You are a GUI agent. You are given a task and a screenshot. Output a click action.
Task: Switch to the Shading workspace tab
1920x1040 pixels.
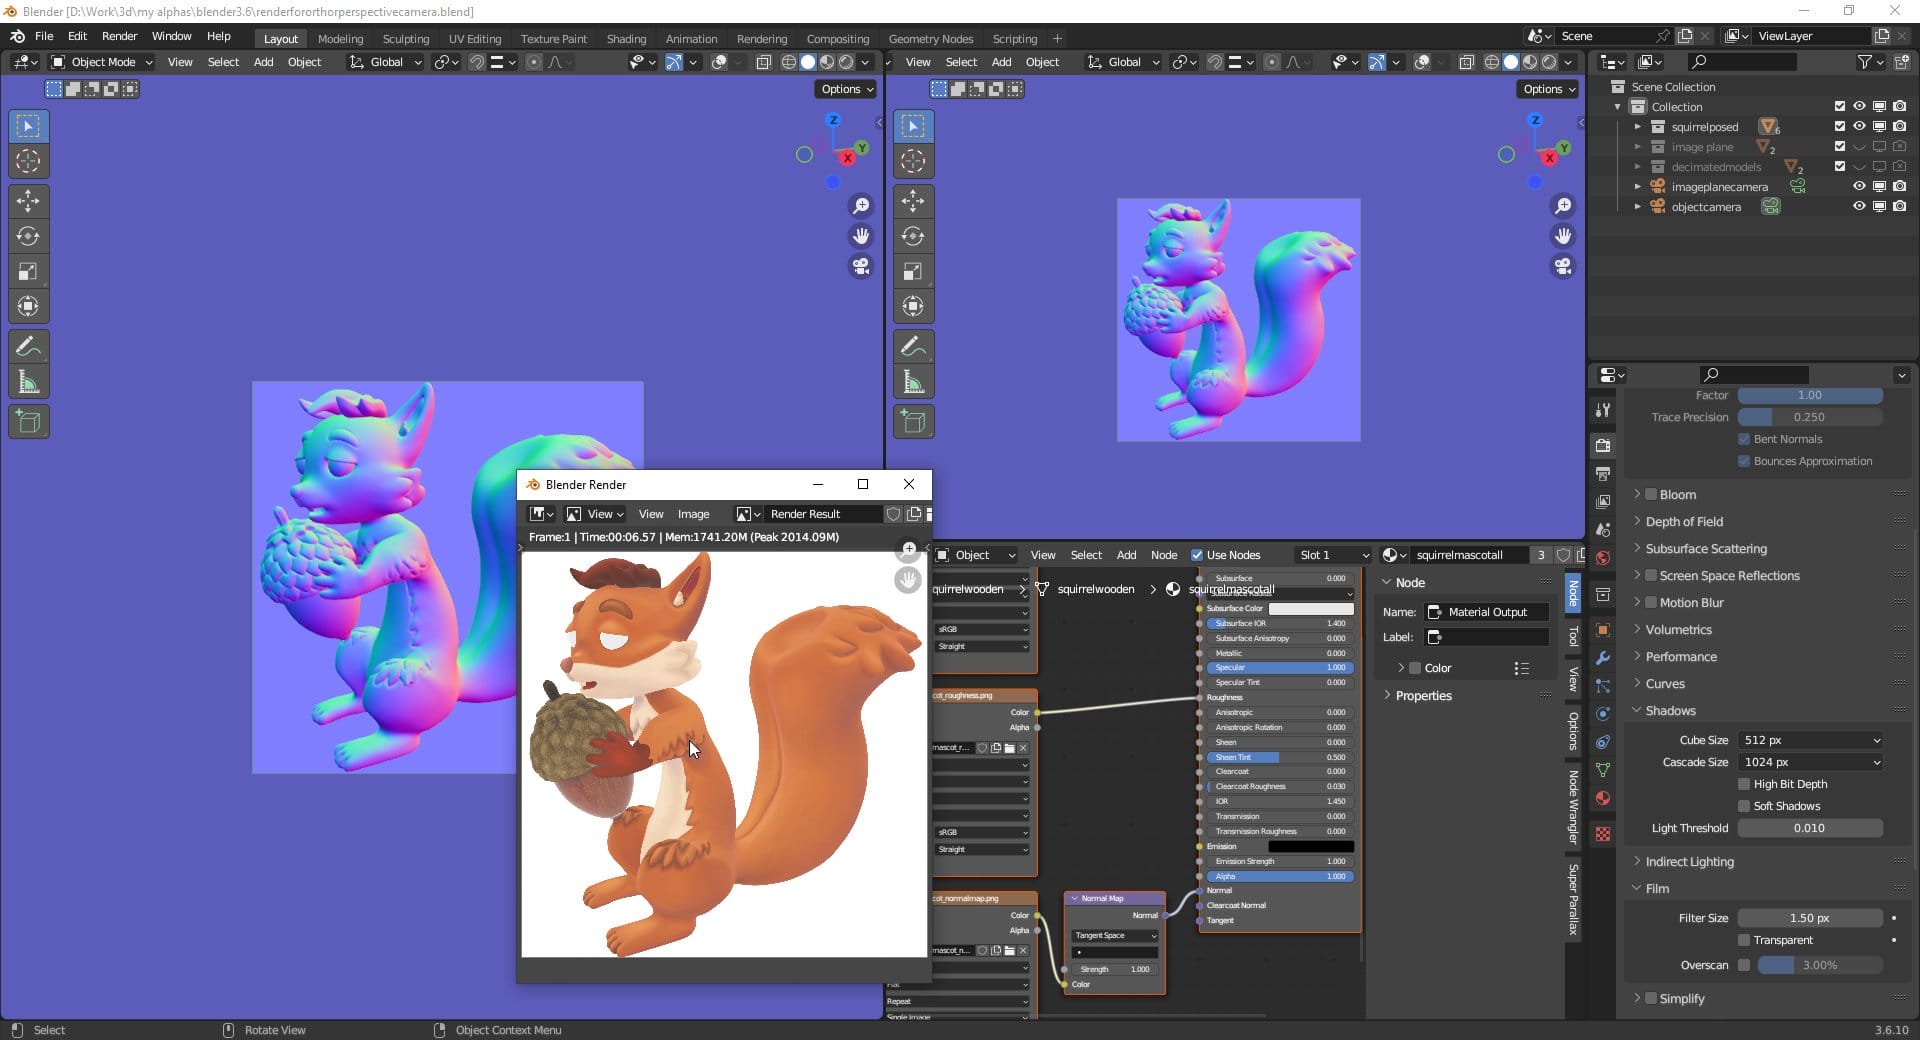point(626,39)
